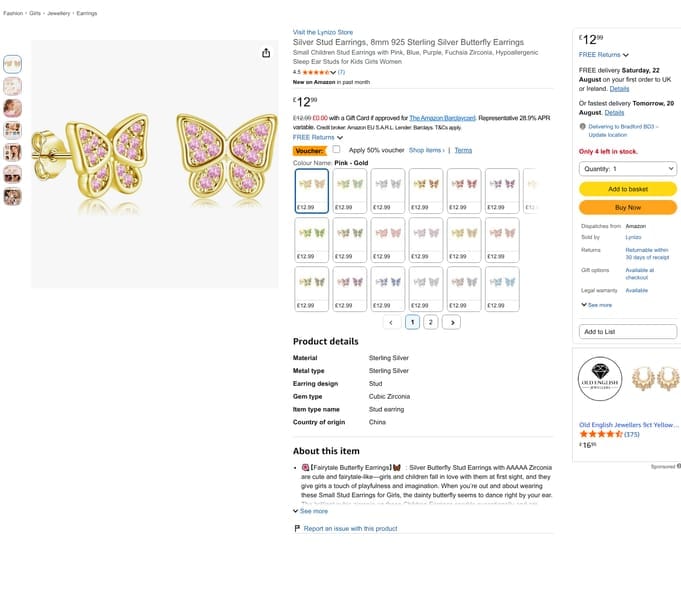This screenshot has width=681, height=600.
Task: Open the Quantity dropdown
Action: pyautogui.click(x=628, y=169)
